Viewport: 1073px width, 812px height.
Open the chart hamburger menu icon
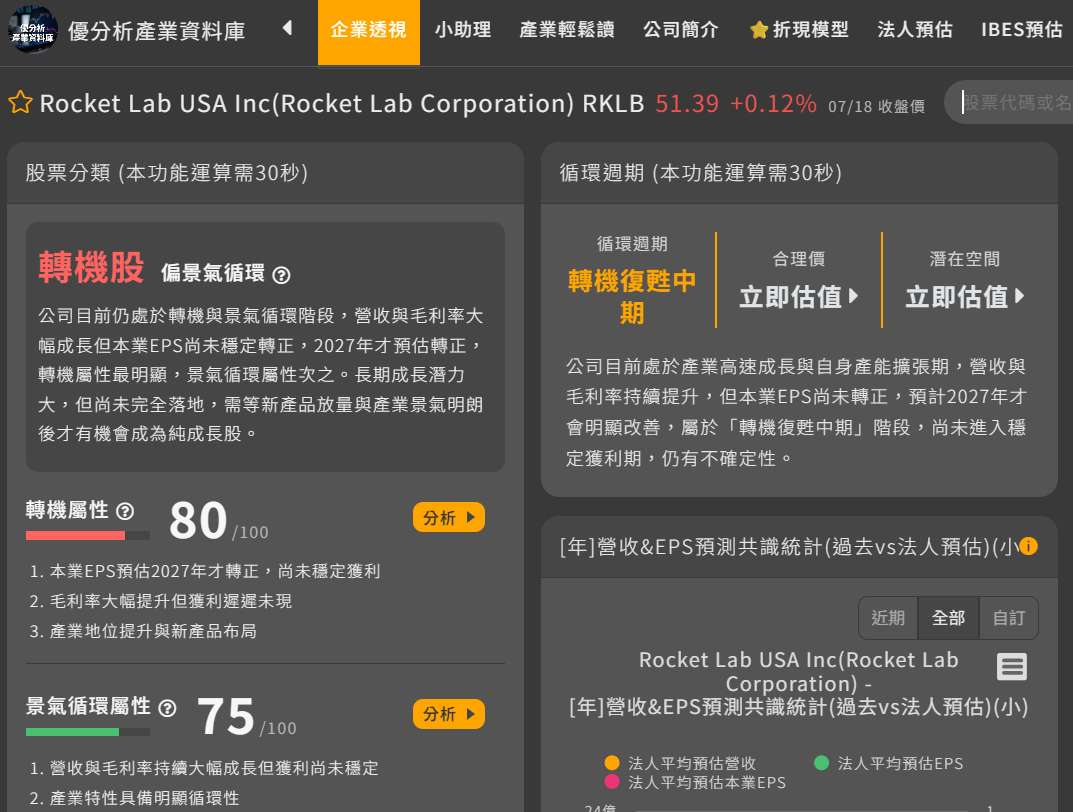tap(1011, 666)
